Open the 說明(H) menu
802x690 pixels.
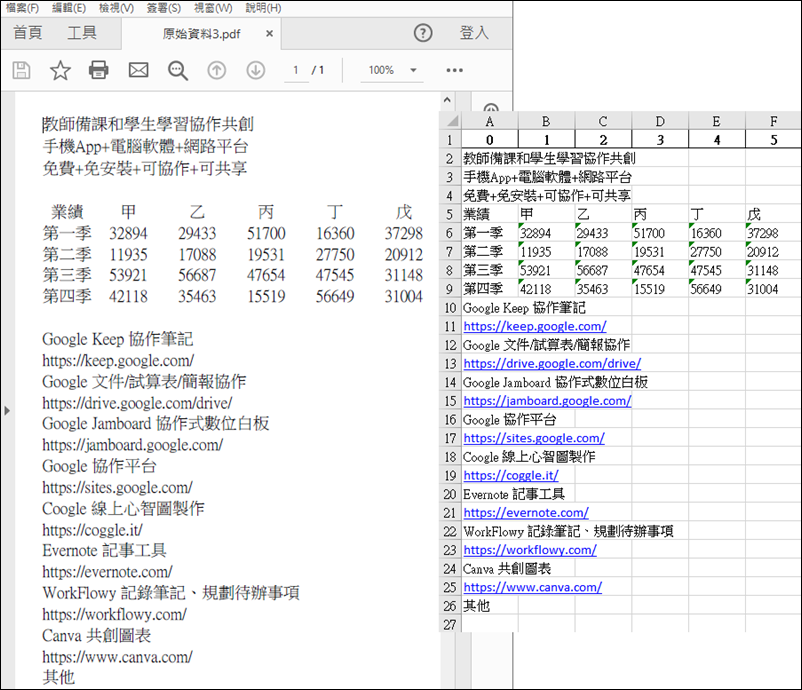click(263, 8)
